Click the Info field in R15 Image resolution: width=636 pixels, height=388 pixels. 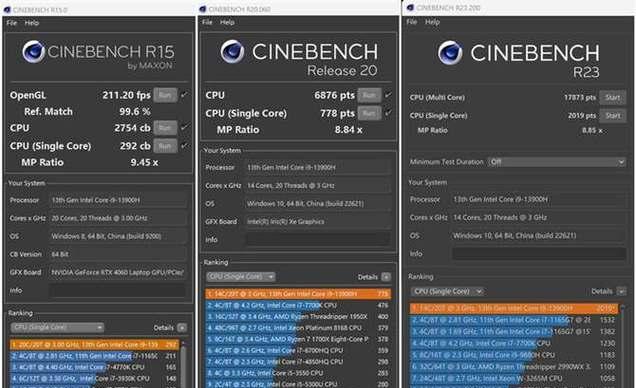click(x=118, y=290)
